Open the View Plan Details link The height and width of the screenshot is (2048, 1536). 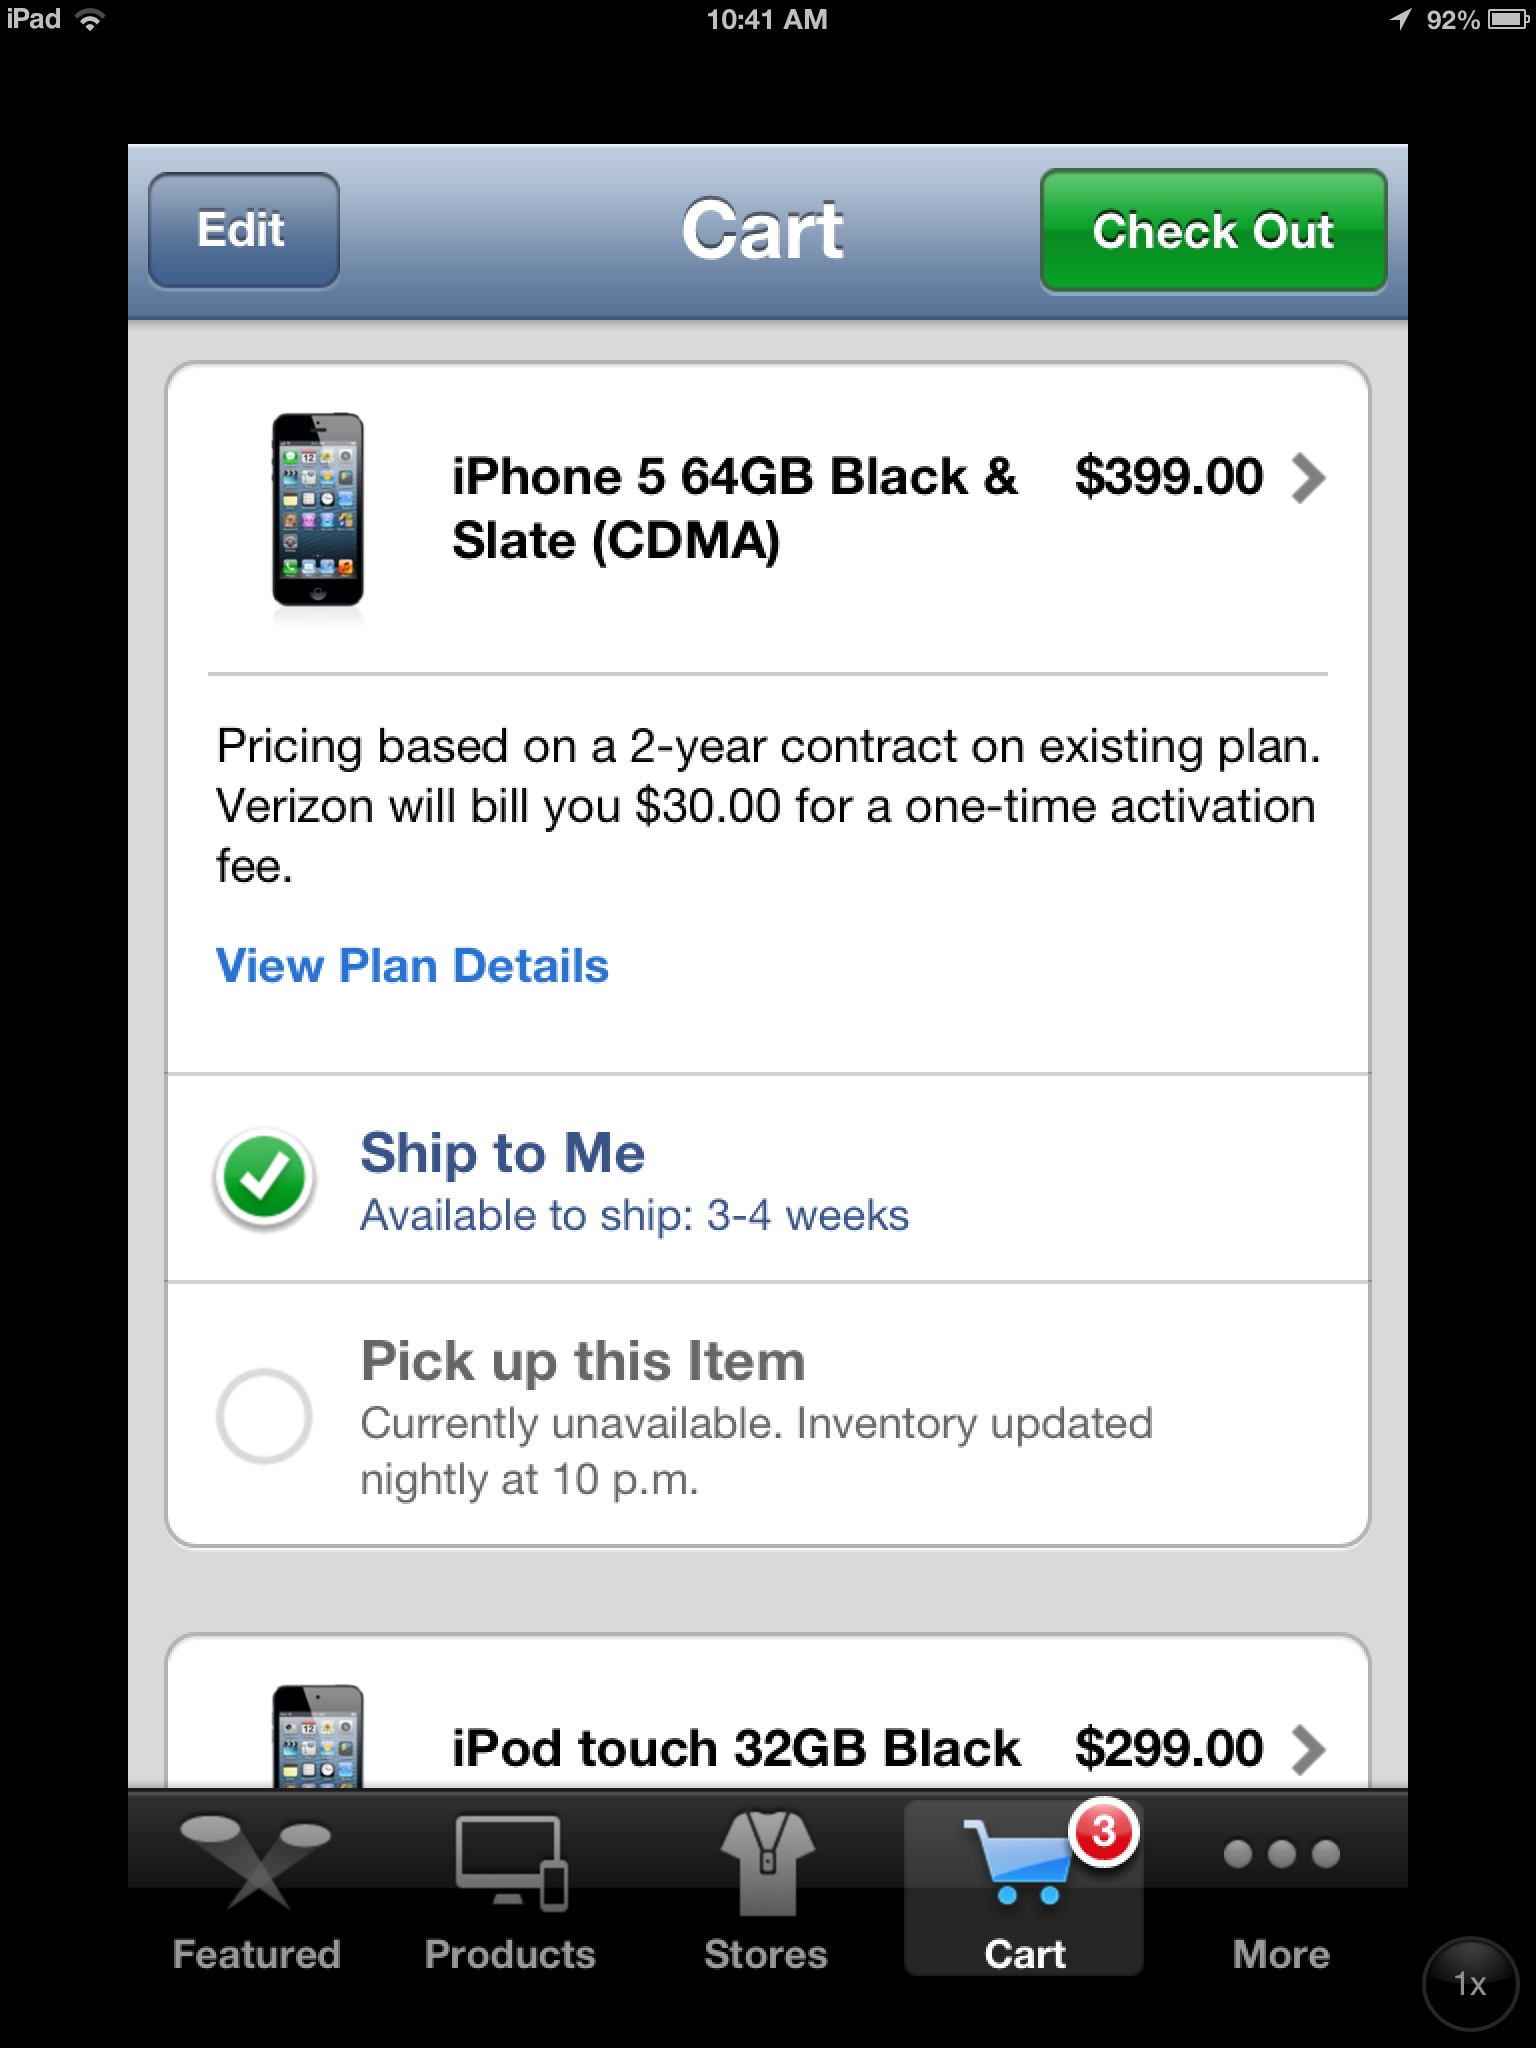412,966
